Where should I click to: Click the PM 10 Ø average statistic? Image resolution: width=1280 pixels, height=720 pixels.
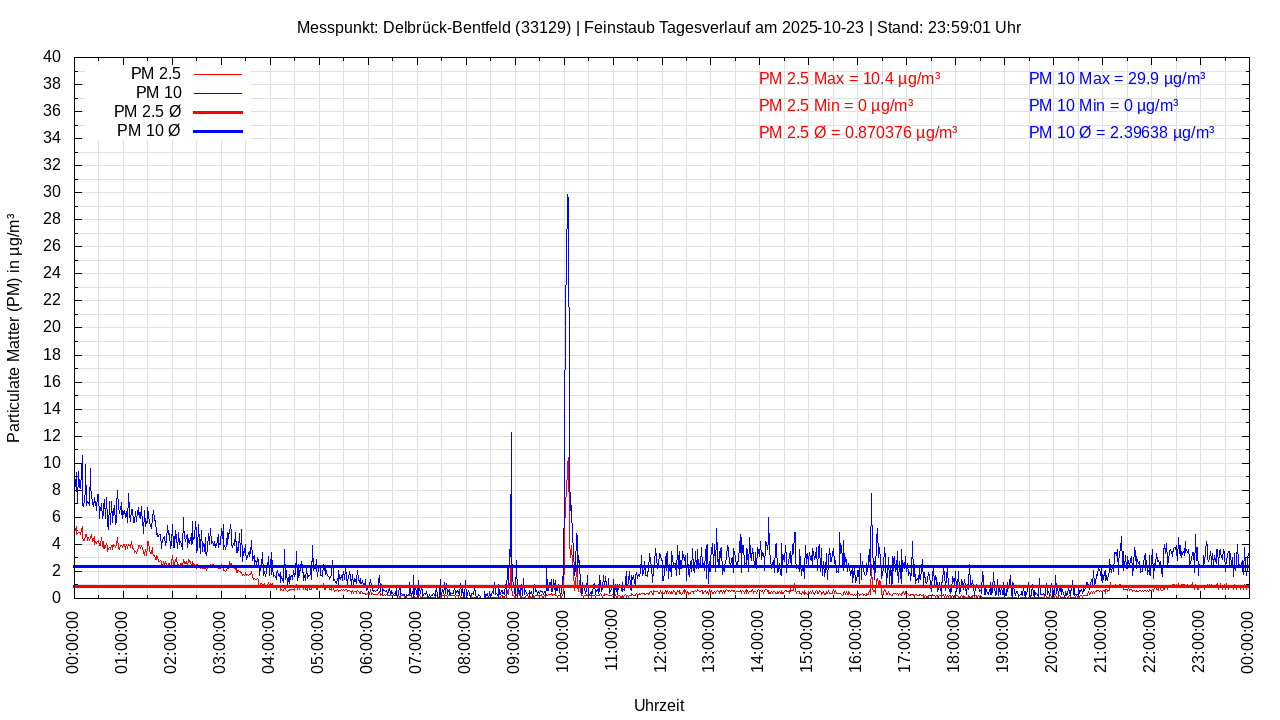(x=1121, y=132)
